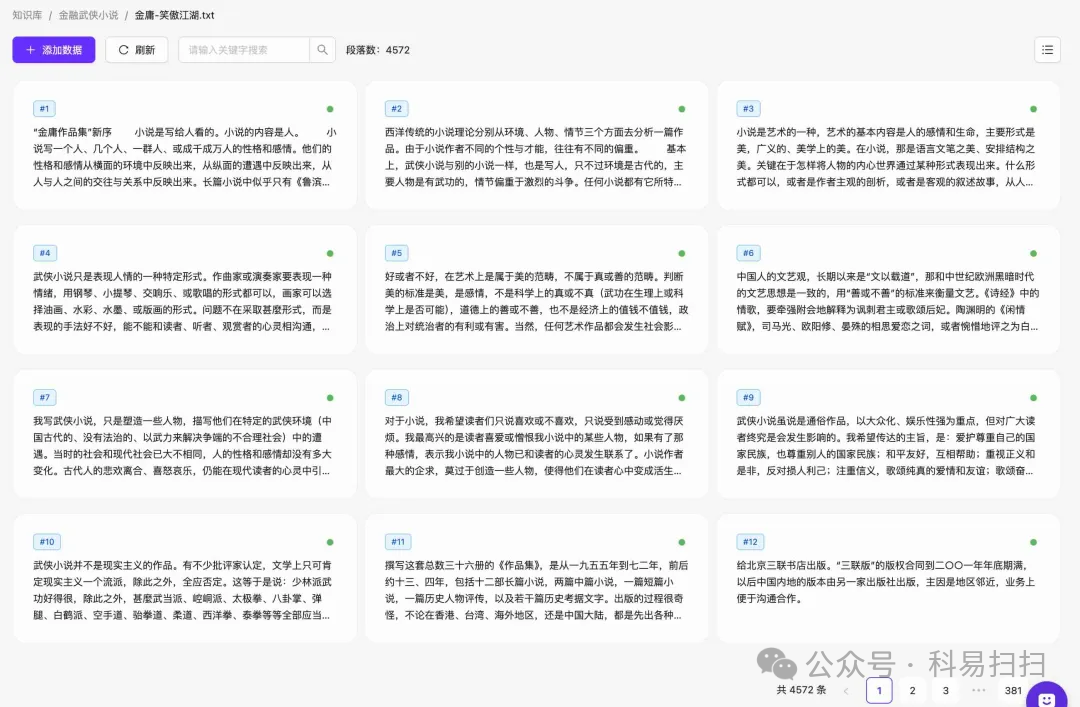Image resolution: width=1080 pixels, height=707 pixels.
Task: Click the 刷新 refresh button
Action: click(x=136, y=50)
